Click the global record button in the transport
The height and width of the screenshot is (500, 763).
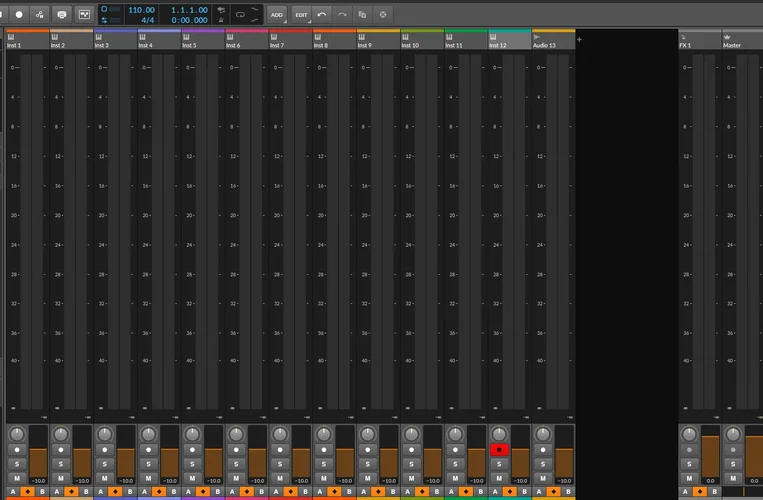tap(18, 15)
